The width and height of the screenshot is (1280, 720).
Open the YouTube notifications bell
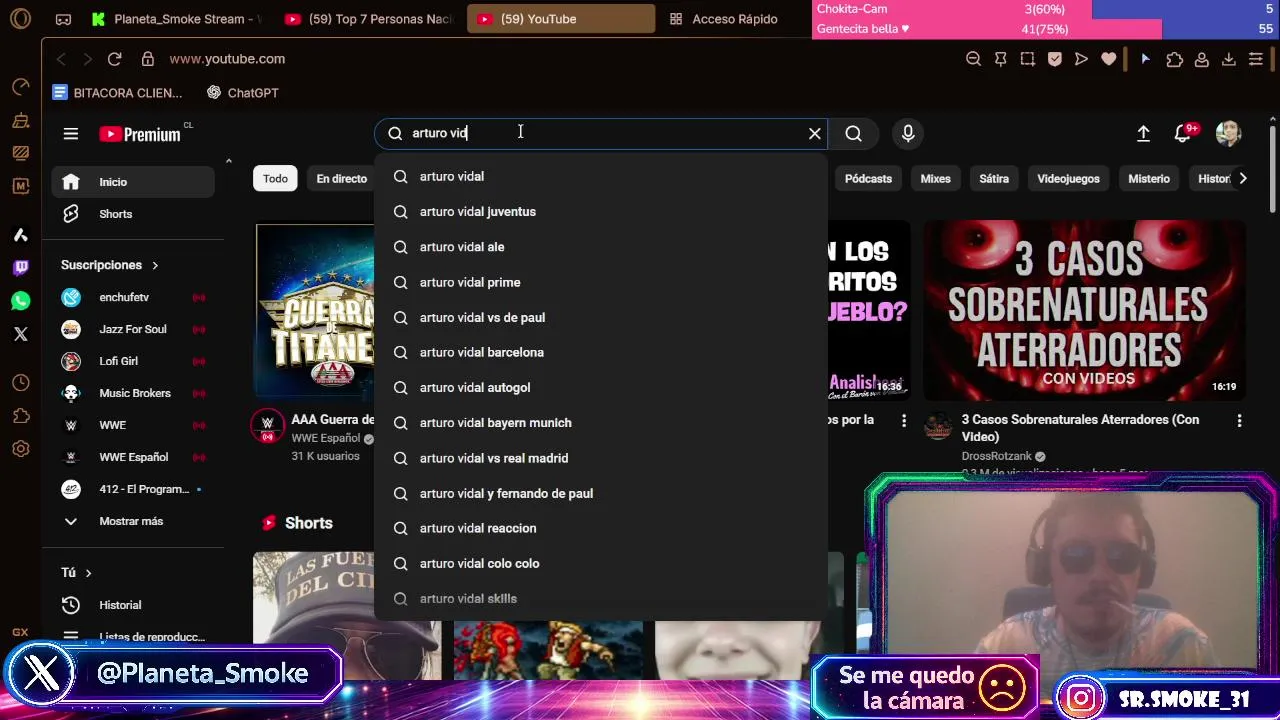pyautogui.click(x=1184, y=133)
